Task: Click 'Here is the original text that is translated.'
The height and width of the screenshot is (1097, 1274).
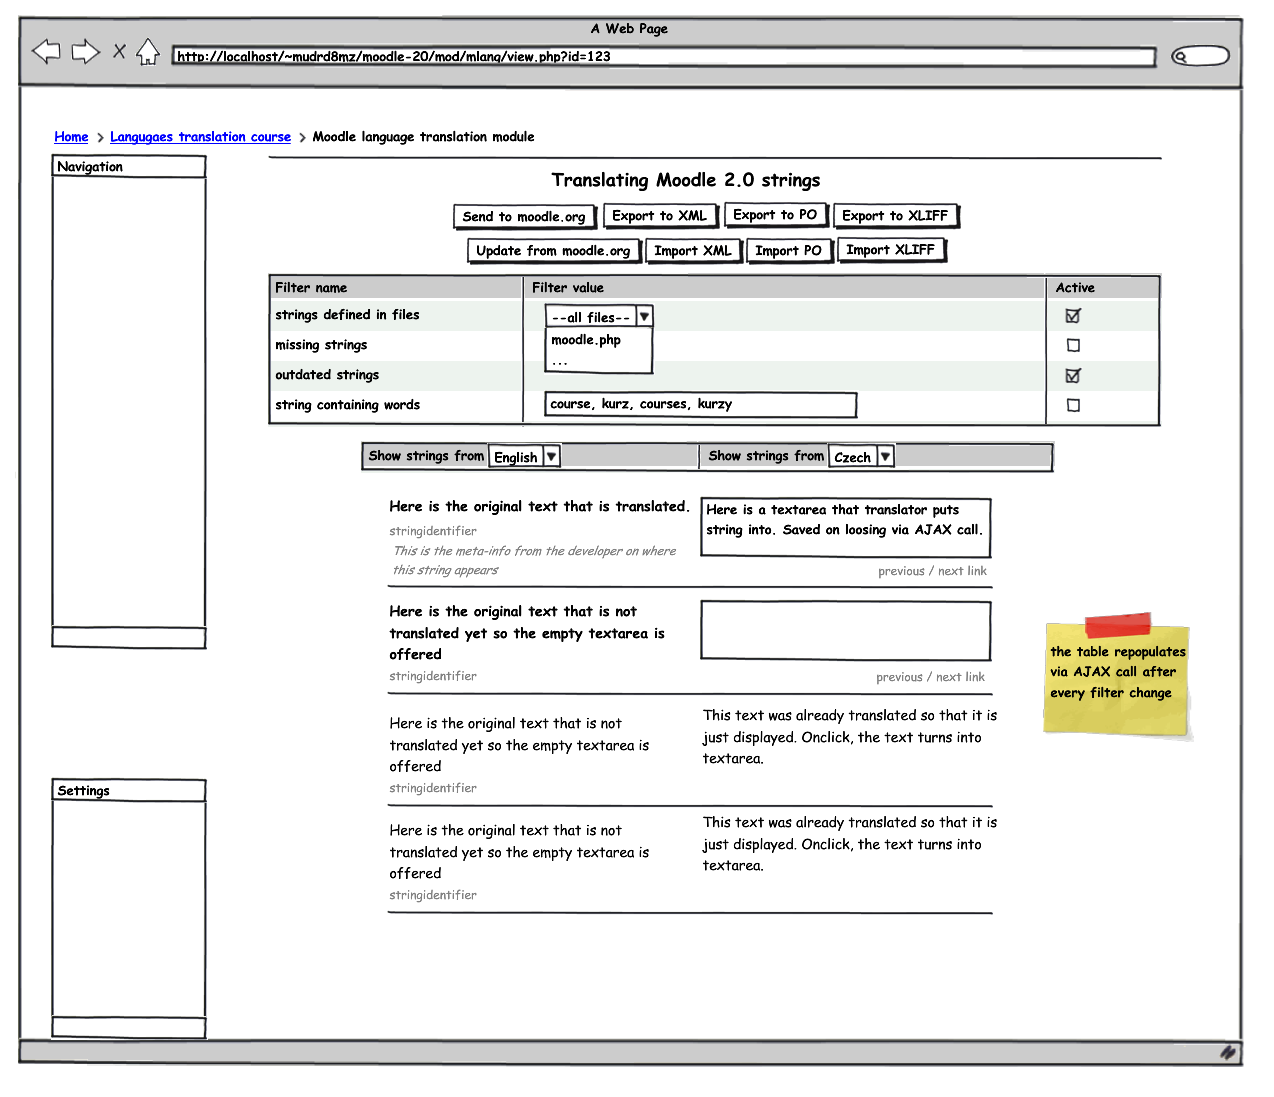Action: 539,507
